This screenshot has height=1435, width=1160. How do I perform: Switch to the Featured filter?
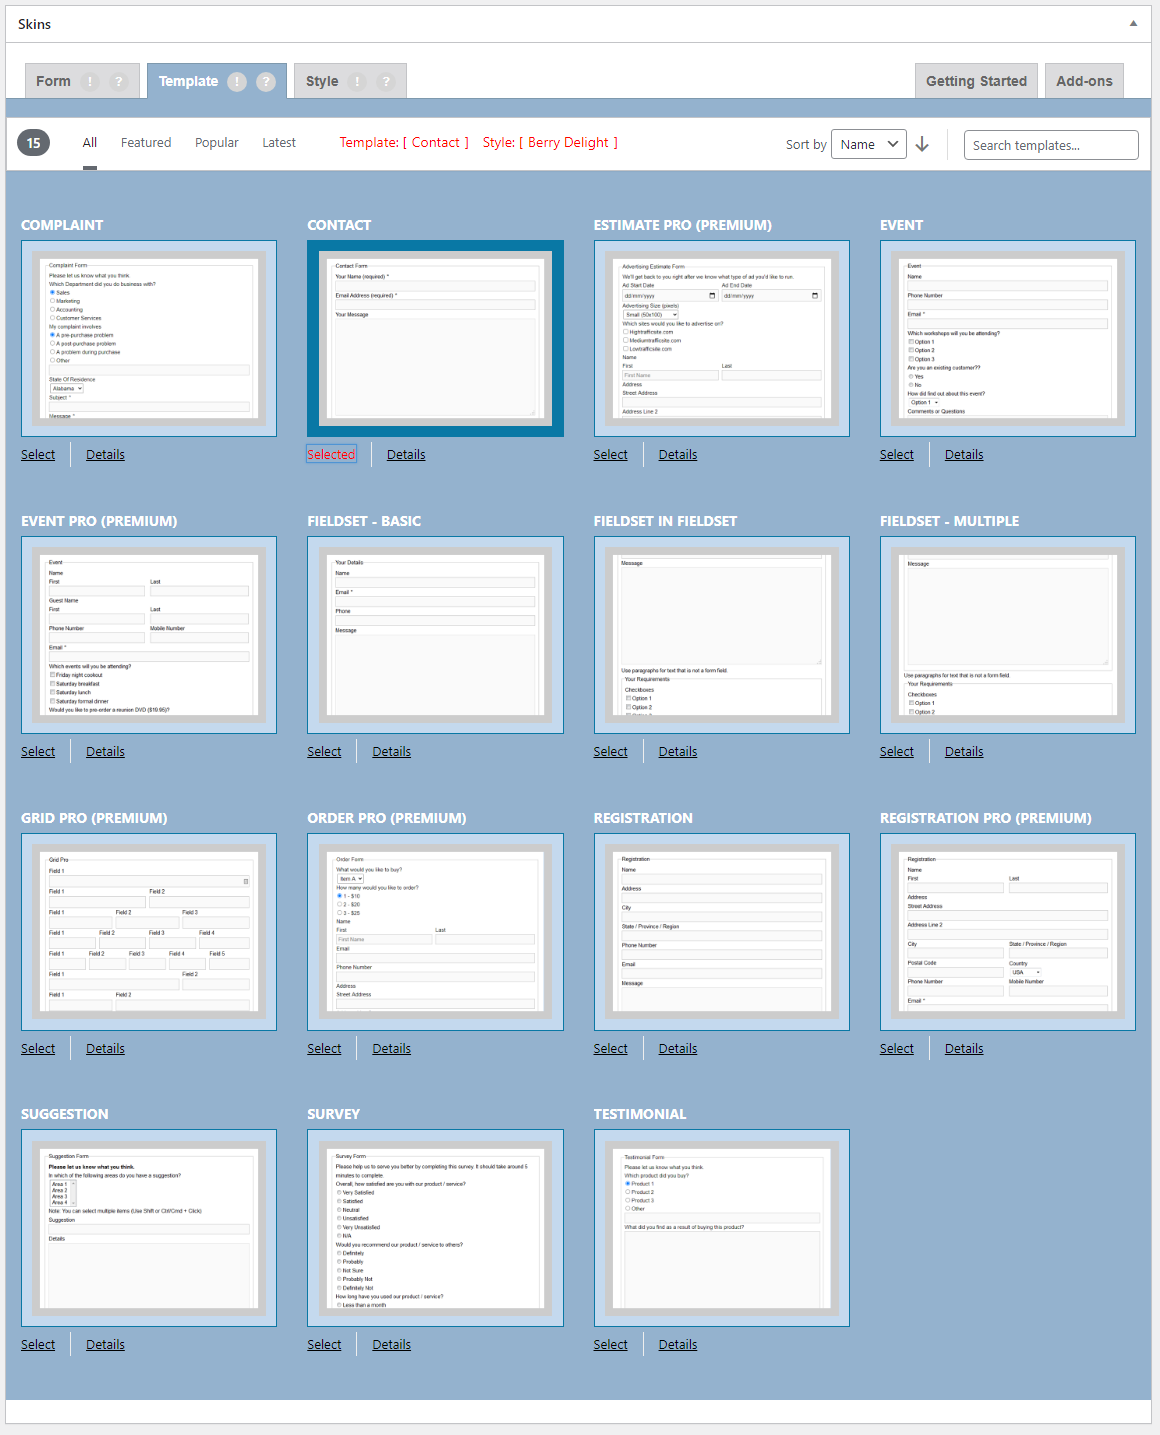pos(146,143)
